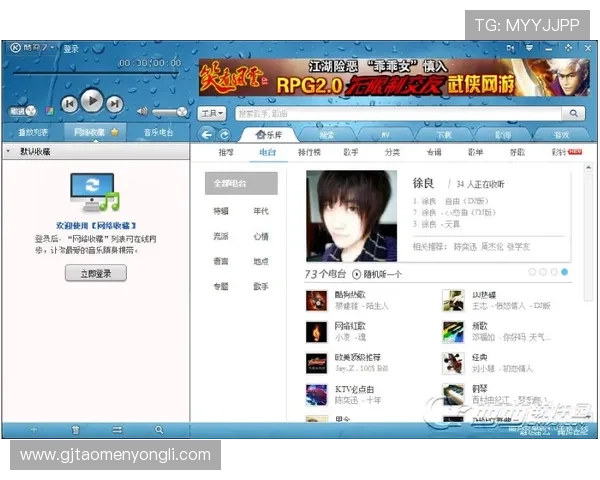The width and height of the screenshot is (600, 480).
Task: Seek on the playback progress bar
Action: point(96,73)
